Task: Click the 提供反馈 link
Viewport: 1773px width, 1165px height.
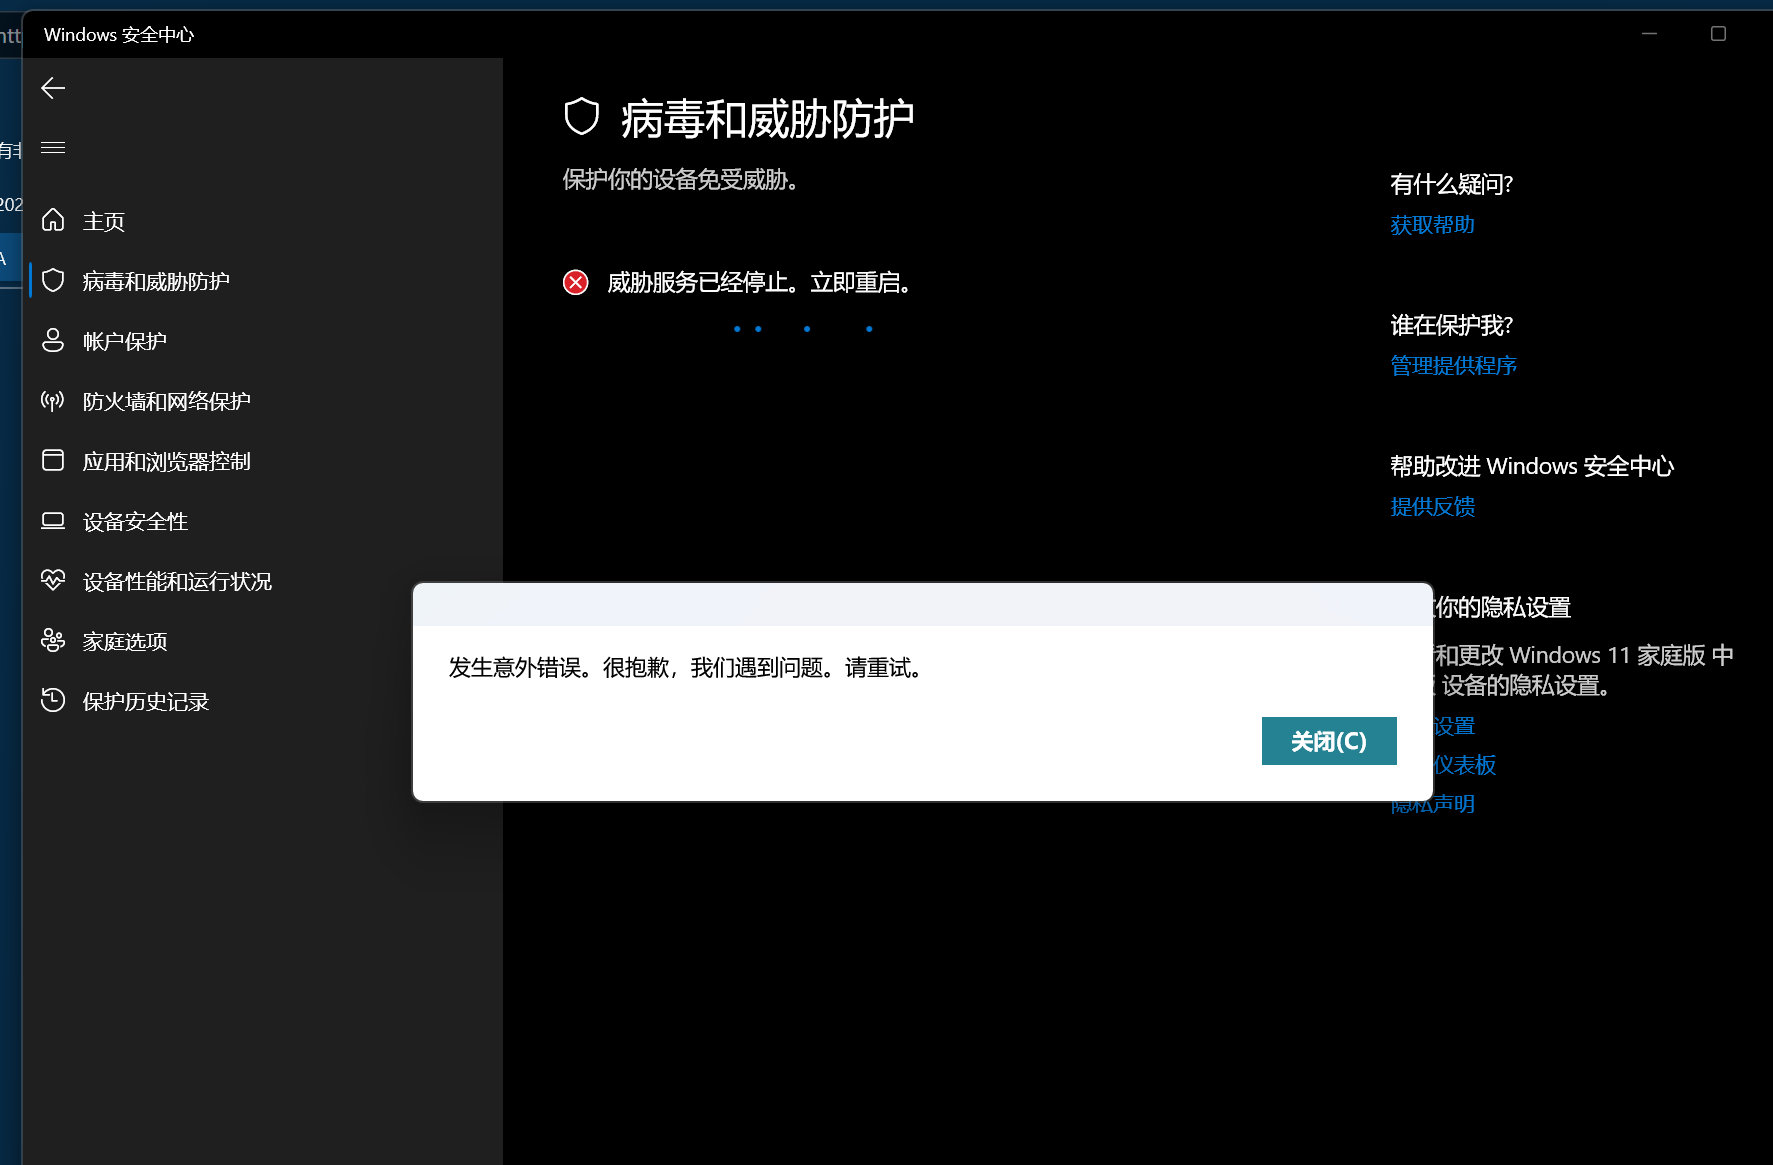Action: (1432, 507)
